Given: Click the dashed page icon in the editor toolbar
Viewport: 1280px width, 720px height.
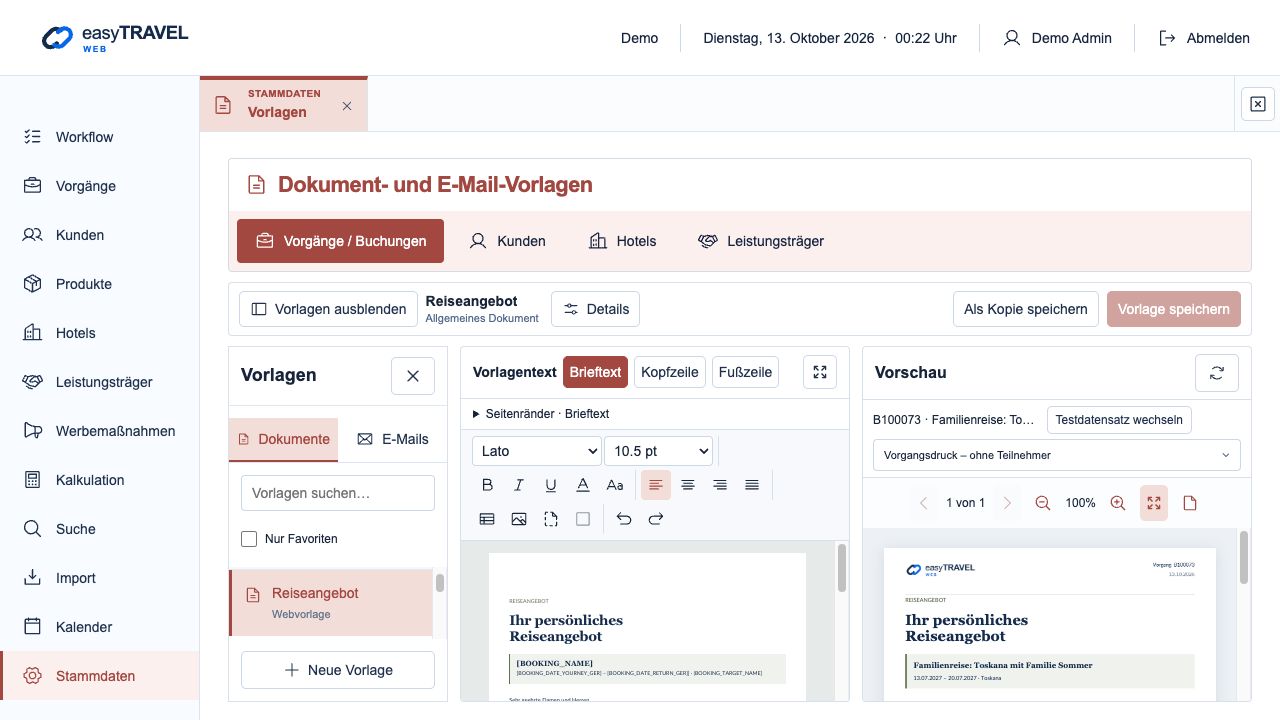Looking at the screenshot, I should pyautogui.click(x=551, y=519).
